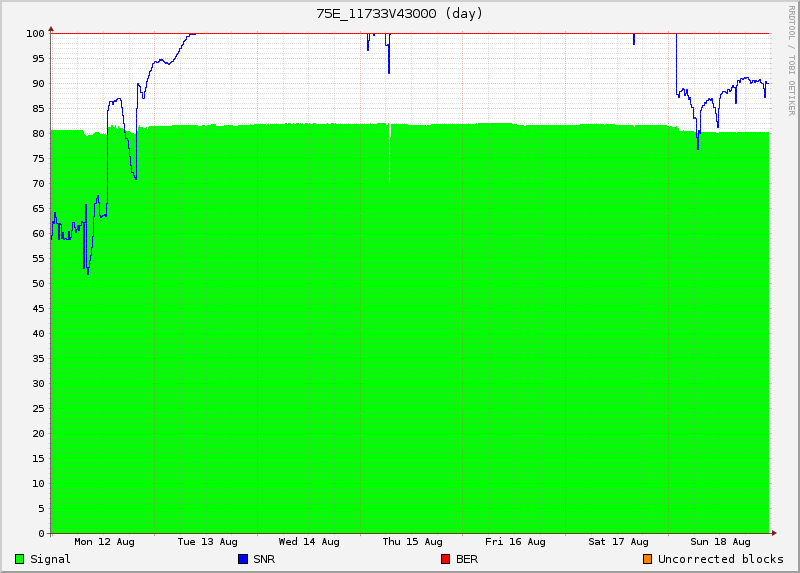This screenshot has height=573, width=800.
Task: Click the 60 value on y-axis
Action: click(x=38, y=234)
